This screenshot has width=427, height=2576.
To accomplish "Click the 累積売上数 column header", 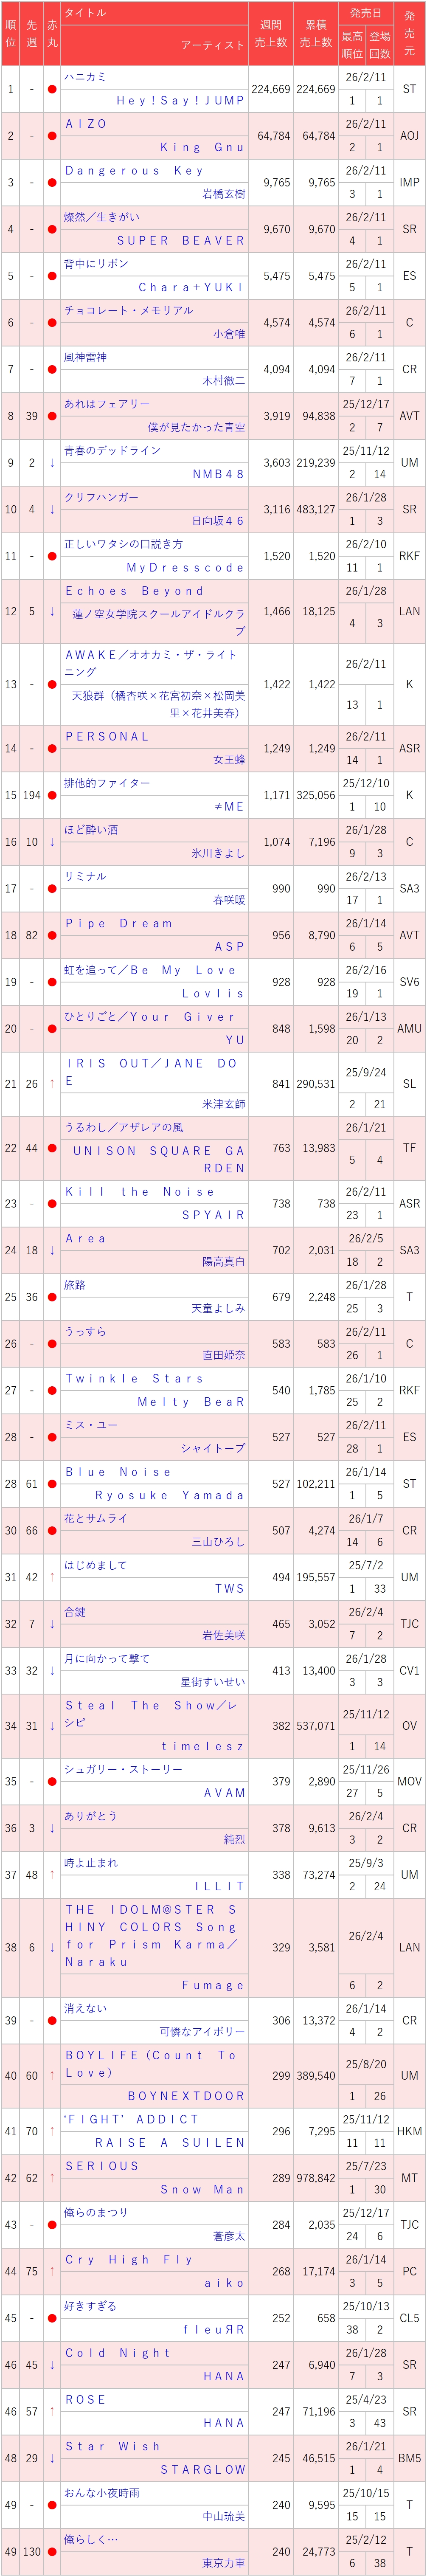I will point(315,33).
